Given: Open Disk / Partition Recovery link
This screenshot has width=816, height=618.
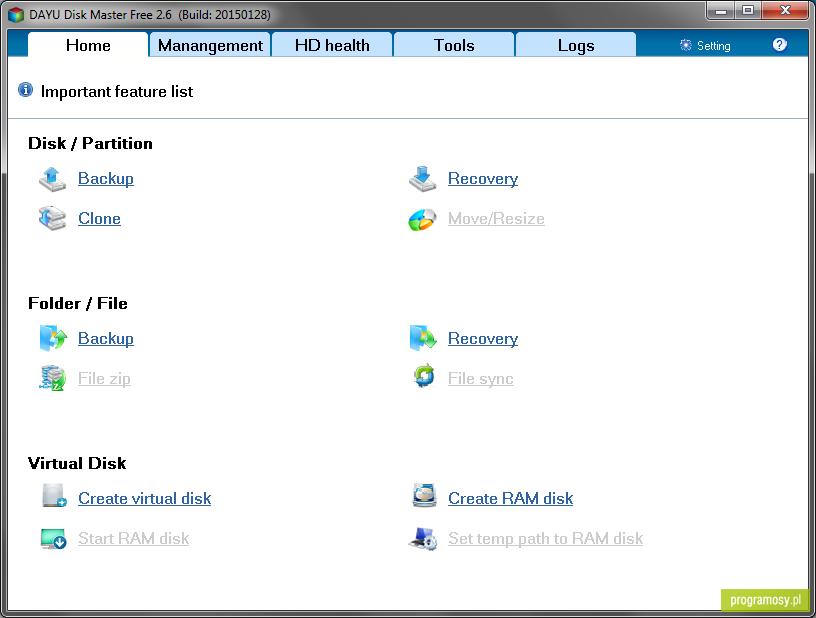Looking at the screenshot, I should (x=483, y=178).
